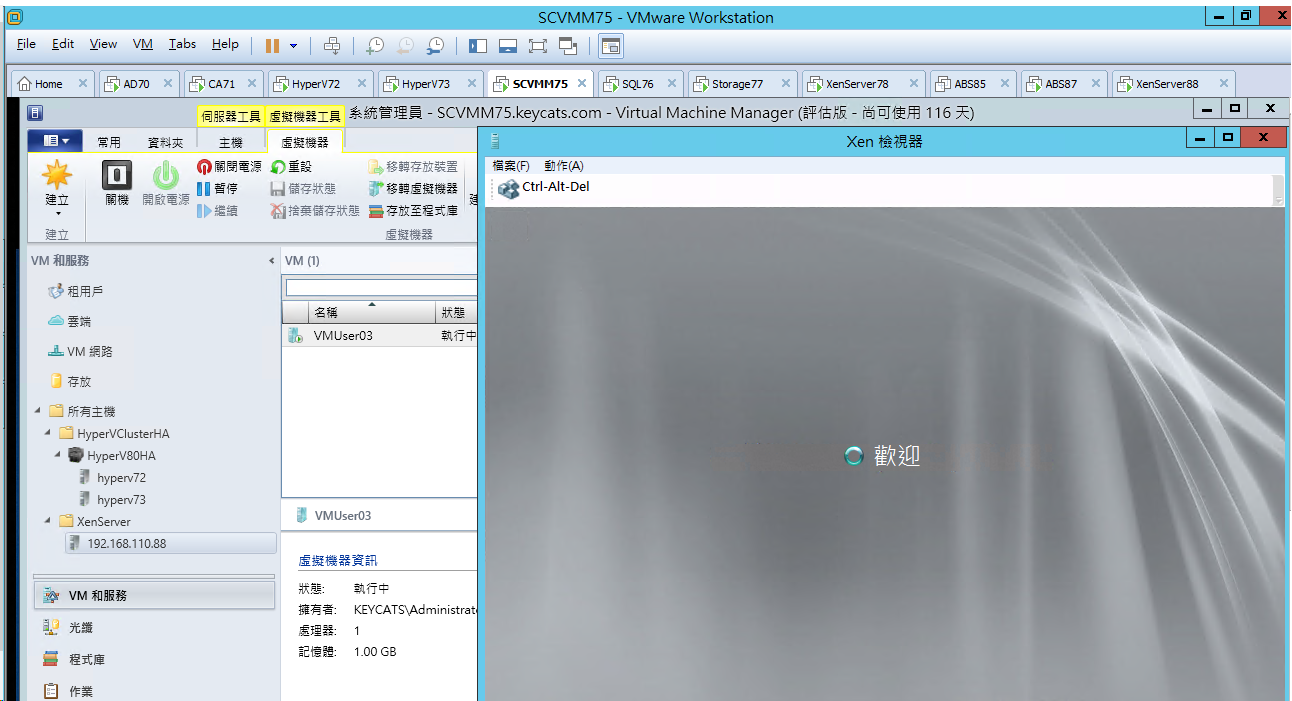Toggle the thumbnail bar view icon
1292x701 pixels.
(508, 45)
